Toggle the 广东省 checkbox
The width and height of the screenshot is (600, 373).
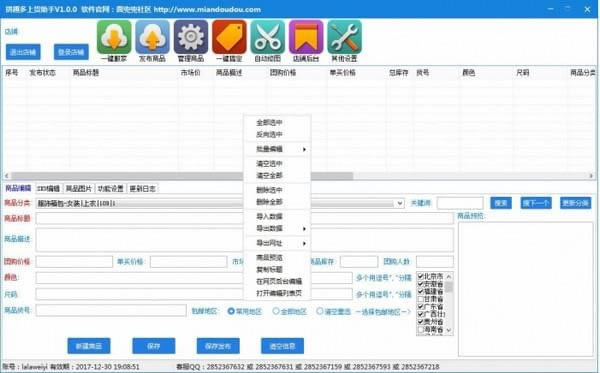click(421, 306)
